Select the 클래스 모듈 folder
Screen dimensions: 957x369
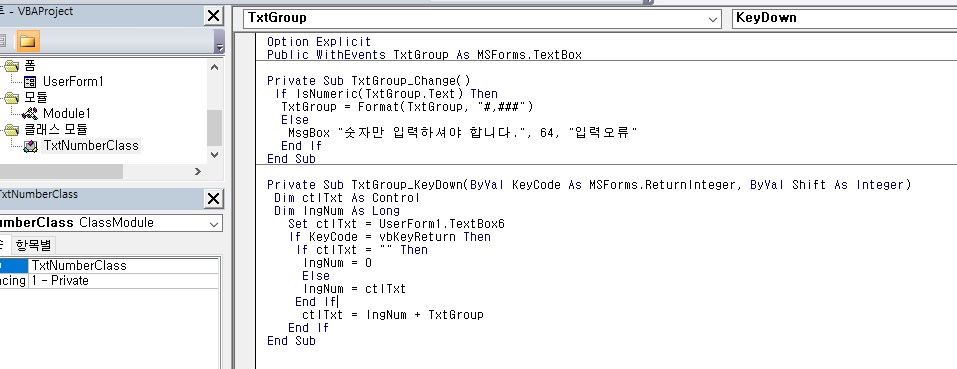pos(56,129)
